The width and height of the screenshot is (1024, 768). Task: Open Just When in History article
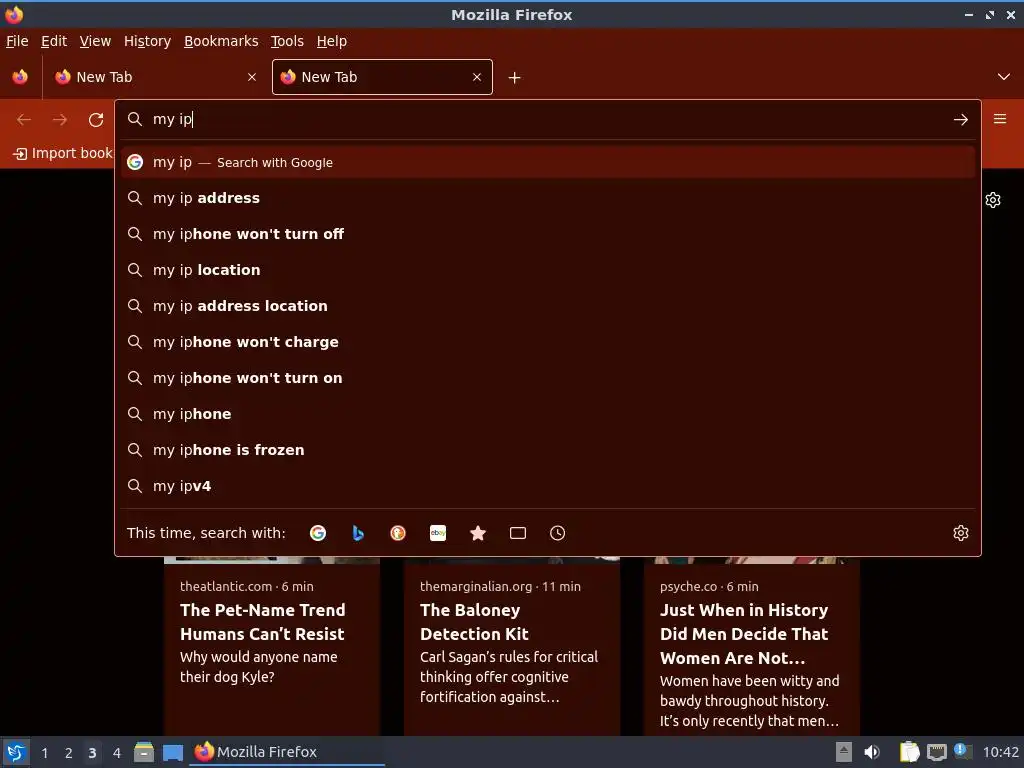[x=752, y=647]
